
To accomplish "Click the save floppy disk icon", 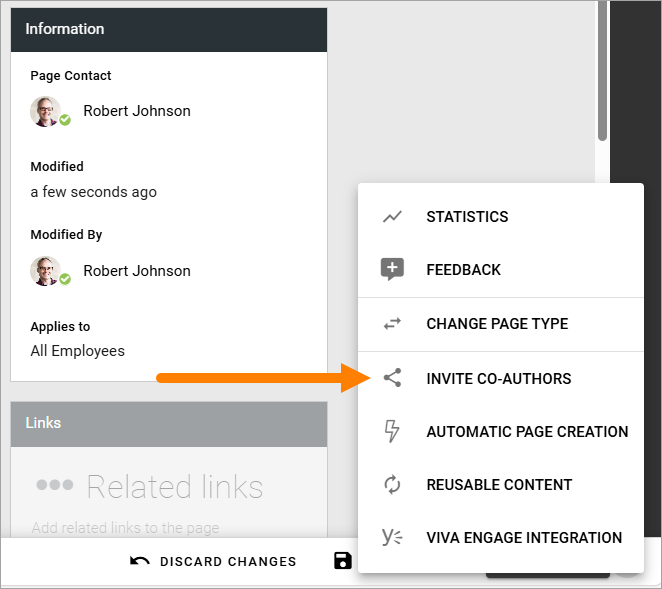I will coord(342,561).
